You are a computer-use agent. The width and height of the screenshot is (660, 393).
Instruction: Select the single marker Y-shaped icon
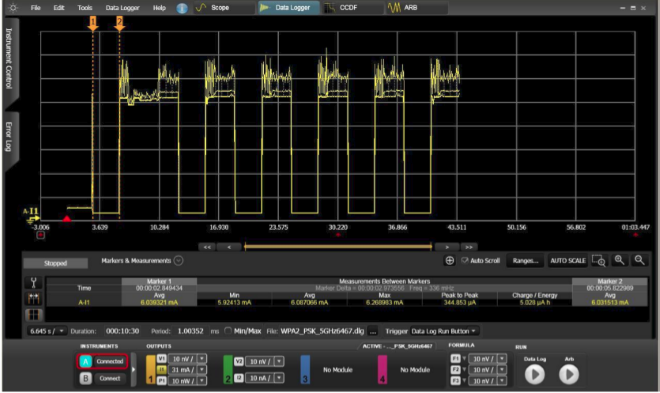click(34, 282)
